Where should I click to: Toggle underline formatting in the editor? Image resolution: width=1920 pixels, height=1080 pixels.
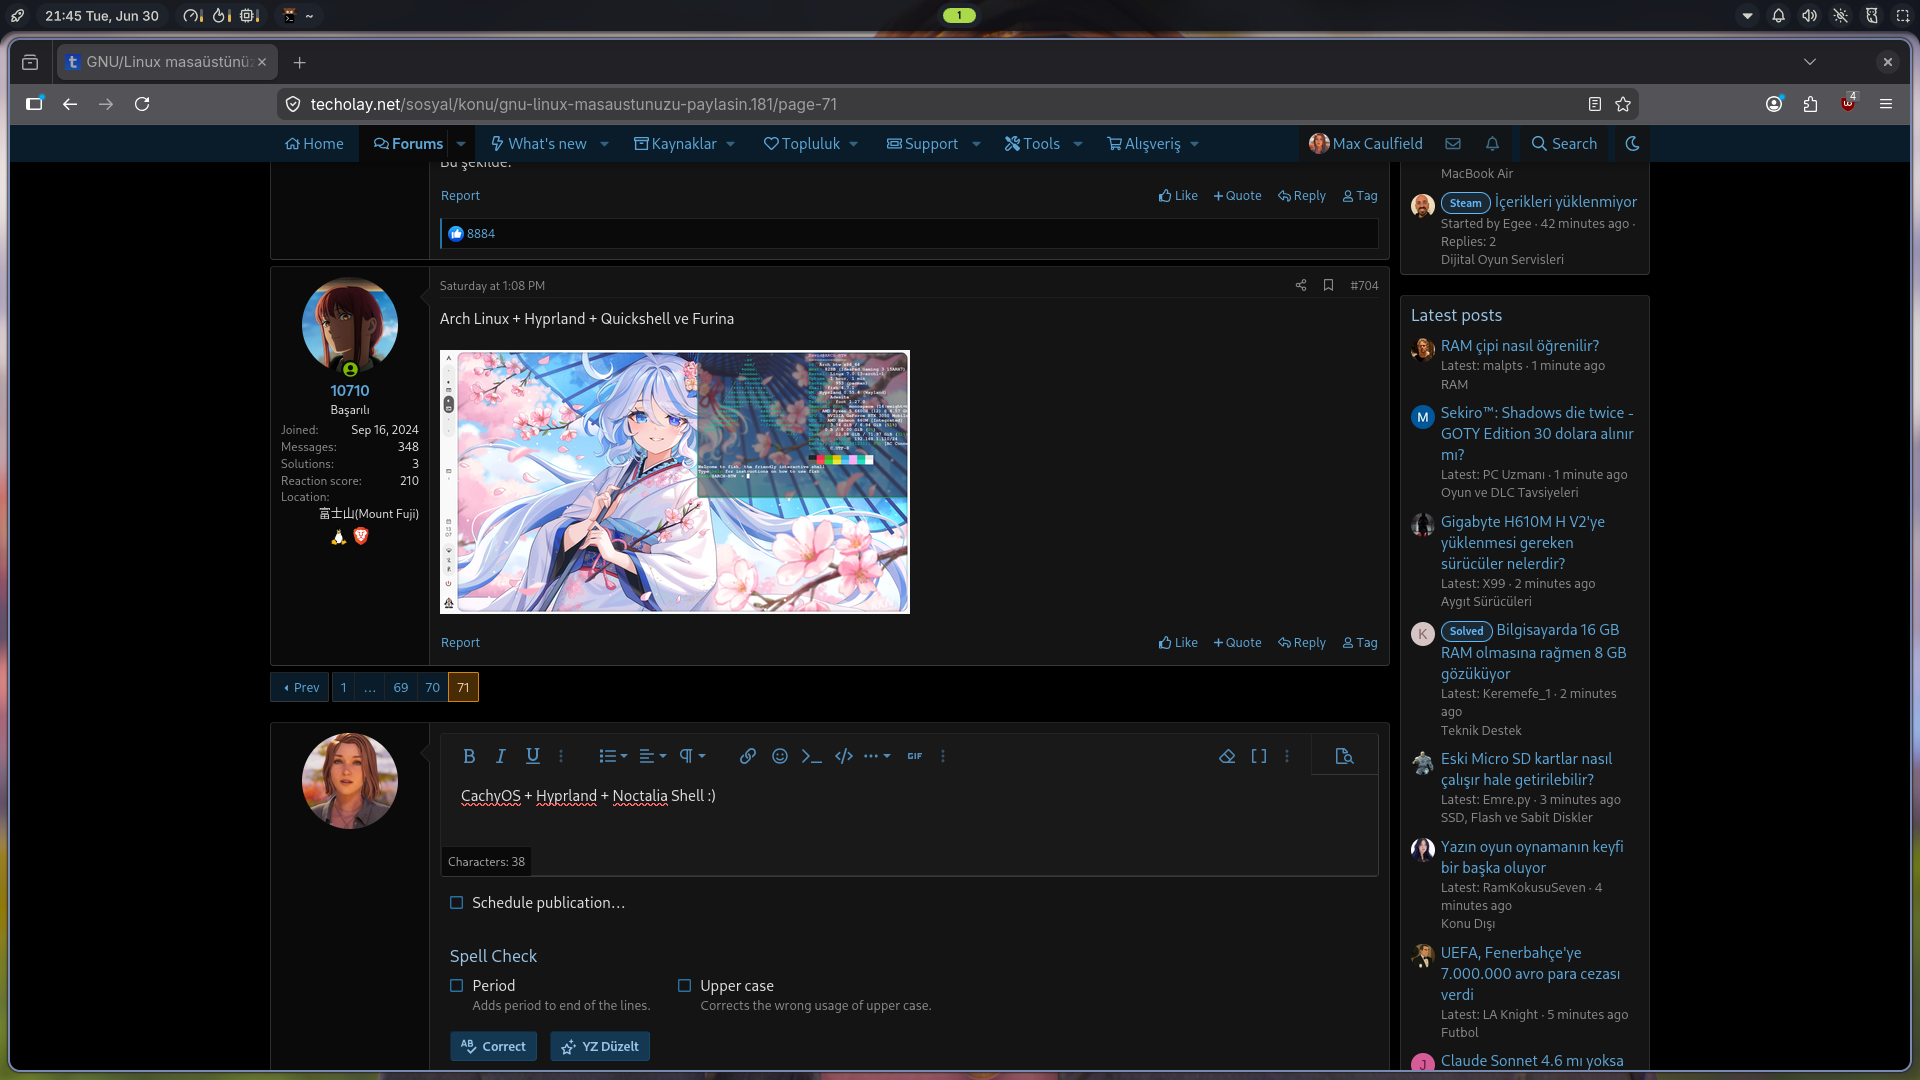tap(533, 756)
